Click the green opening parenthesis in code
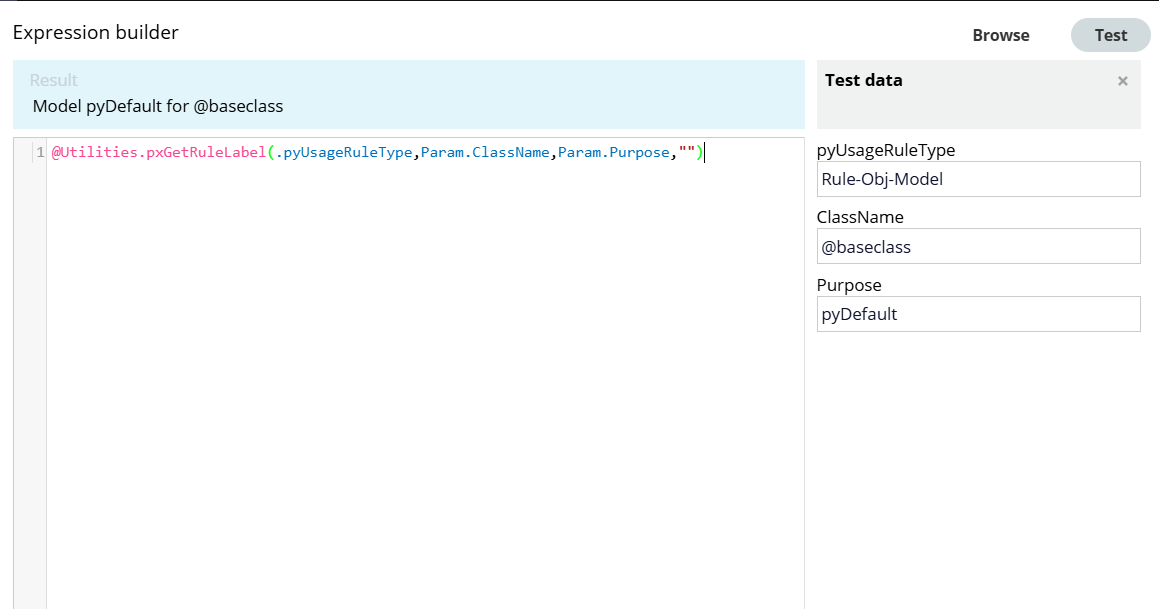 (271, 153)
